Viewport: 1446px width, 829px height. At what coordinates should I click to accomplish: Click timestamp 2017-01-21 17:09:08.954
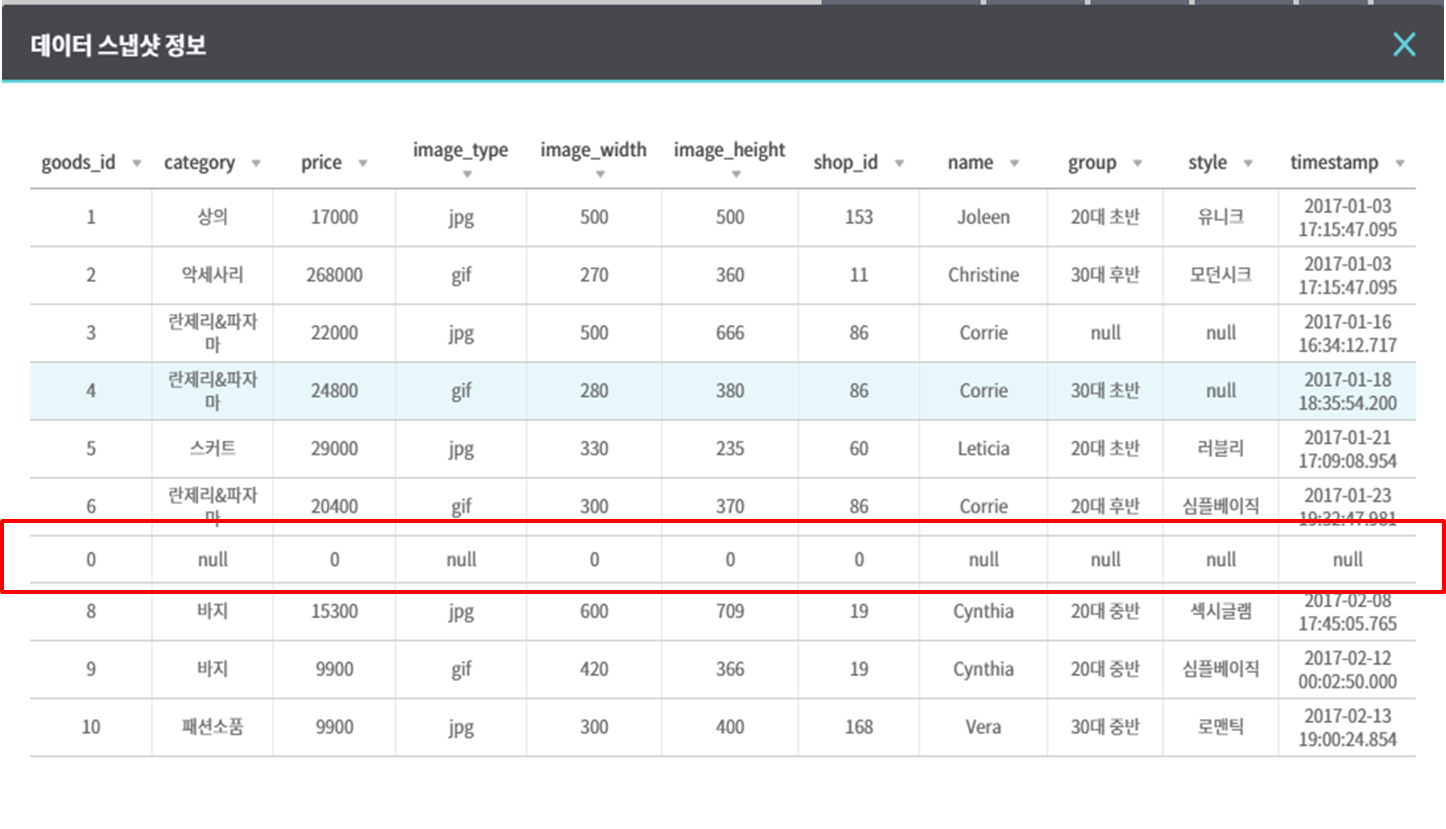tap(1347, 449)
